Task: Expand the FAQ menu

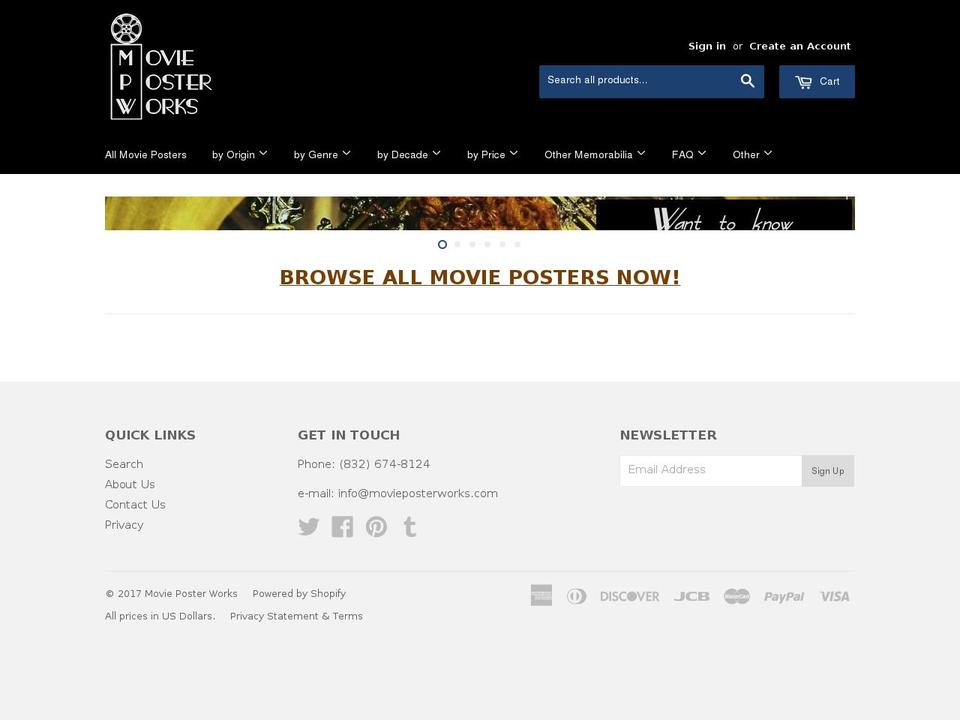Action: click(689, 154)
